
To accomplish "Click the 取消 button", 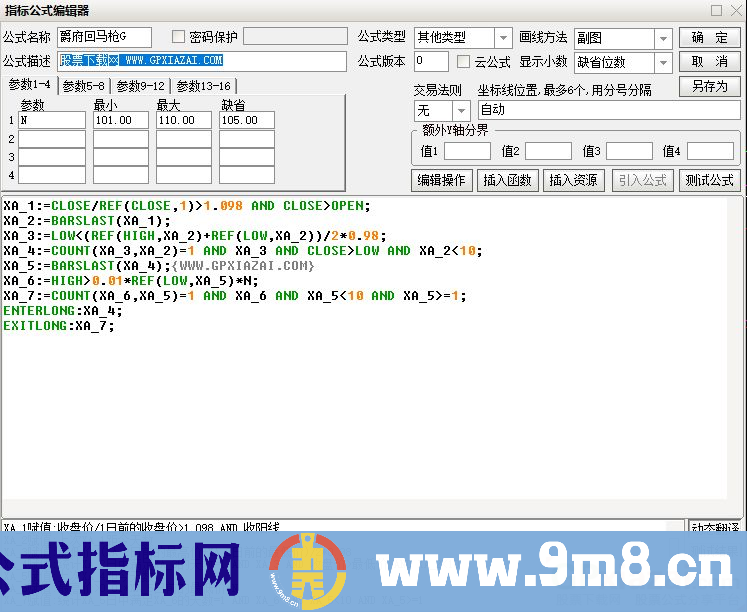I will pos(709,62).
